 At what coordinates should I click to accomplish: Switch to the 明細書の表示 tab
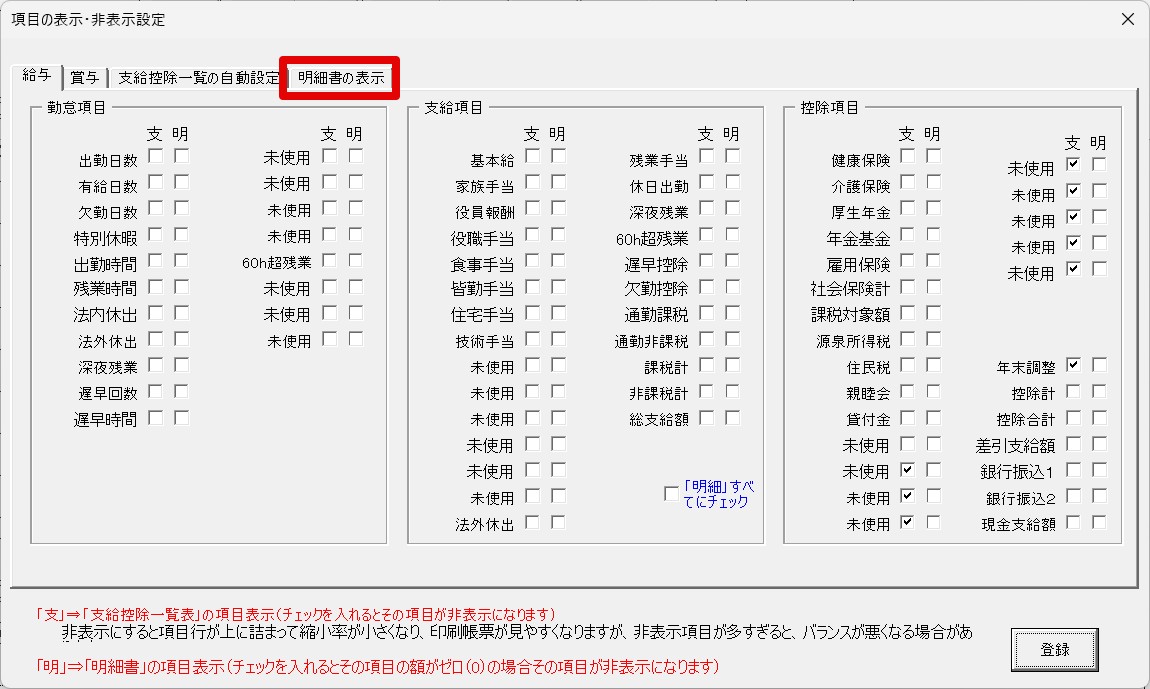click(x=340, y=78)
